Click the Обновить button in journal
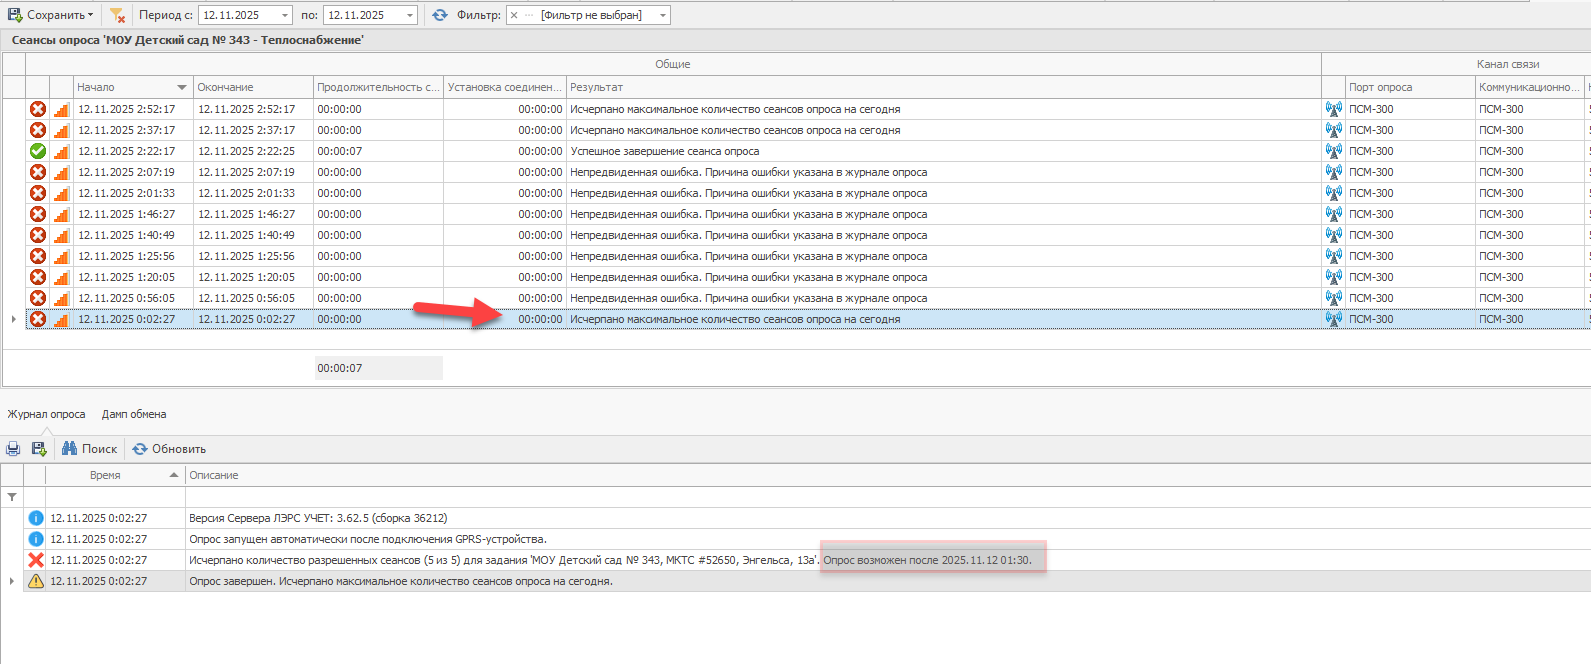Image resolution: width=1591 pixels, height=664 pixels. (x=169, y=449)
